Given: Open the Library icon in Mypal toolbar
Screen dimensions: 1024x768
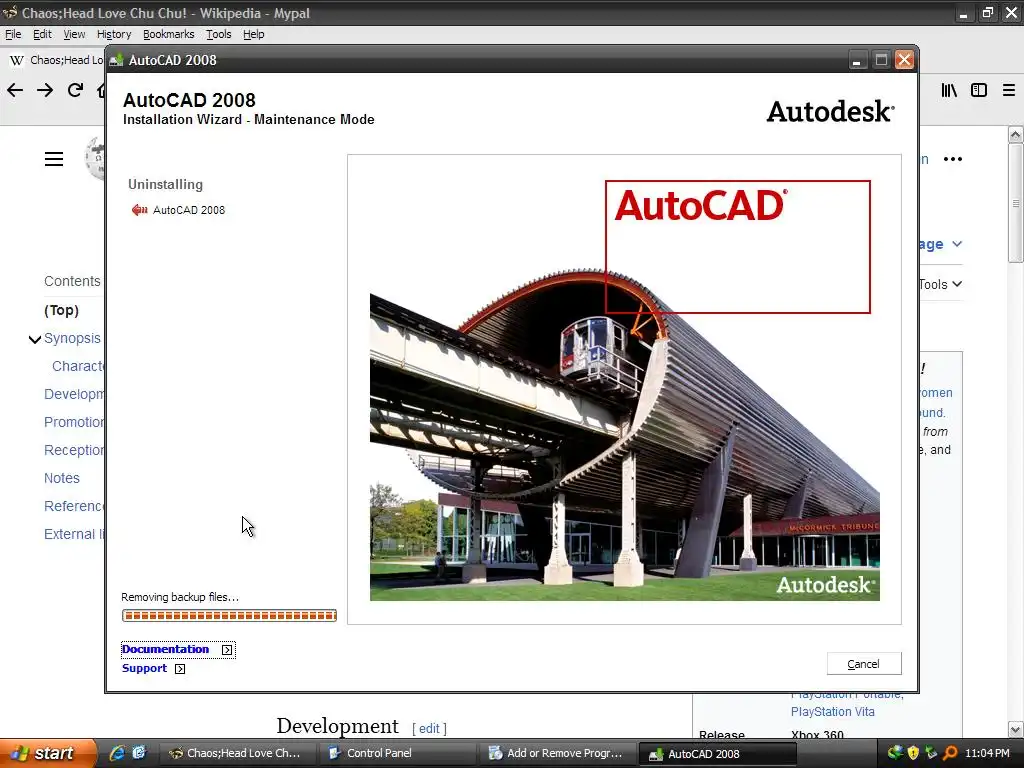Looking at the screenshot, I should pos(949,90).
